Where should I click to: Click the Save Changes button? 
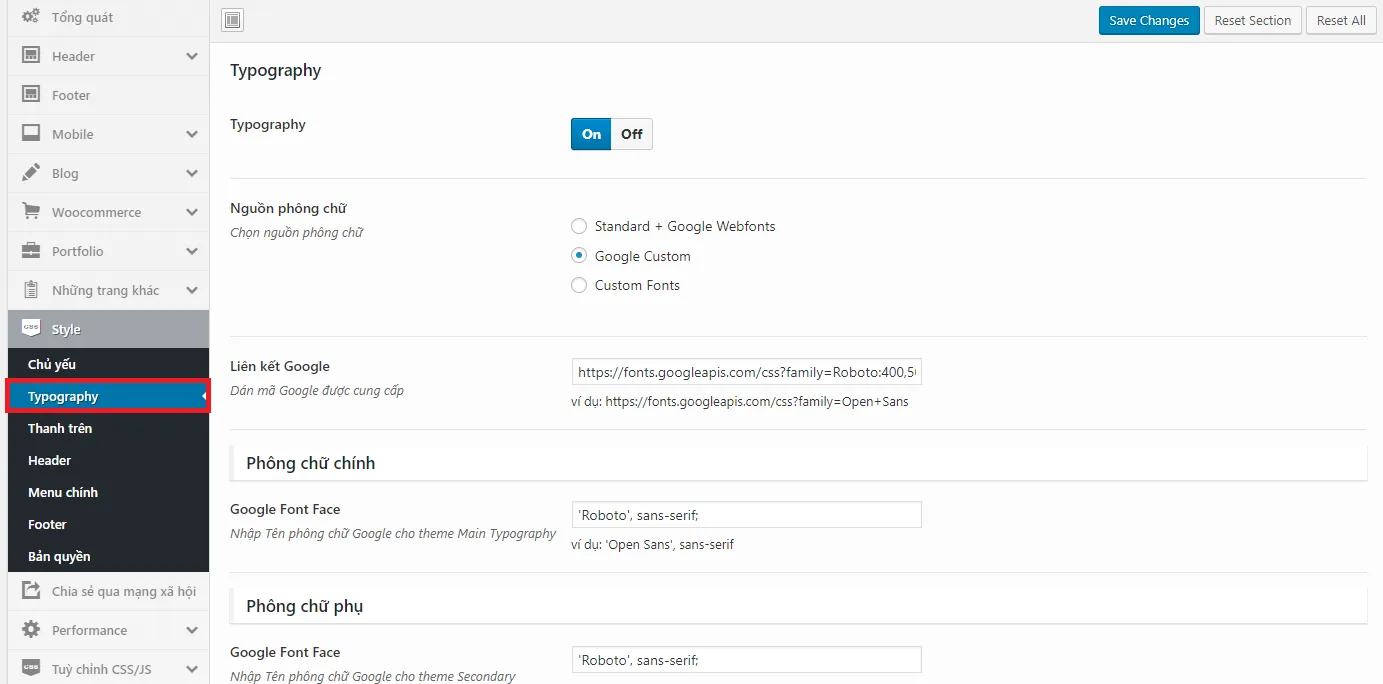click(1149, 20)
